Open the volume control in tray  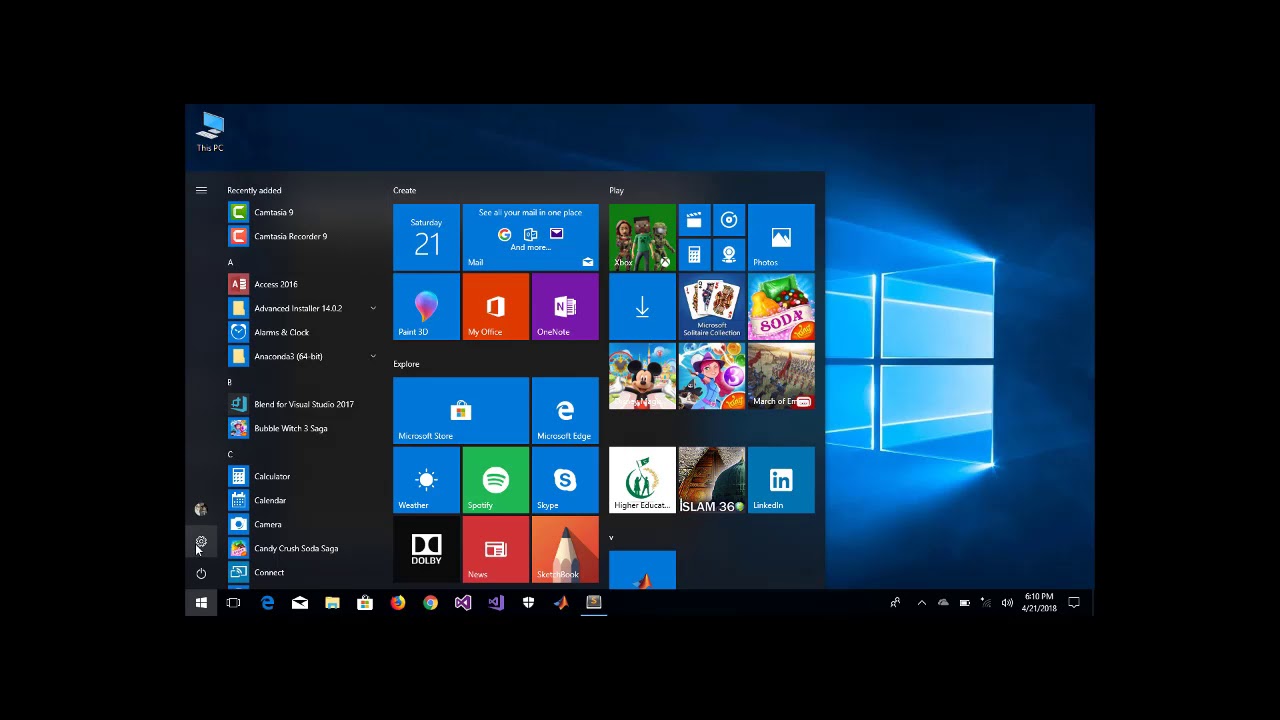1007,603
